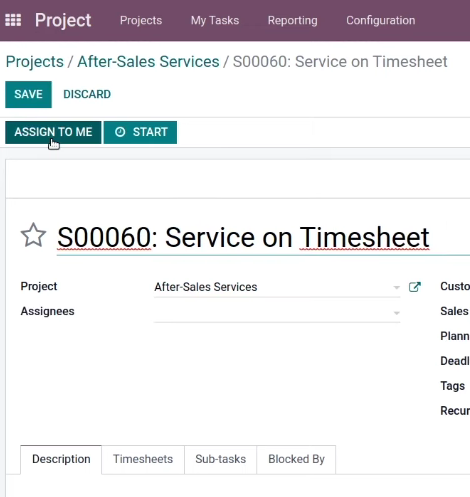Open the apps grid menu icon
The width and height of the screenshot is (470, 497).
[13, 20]
